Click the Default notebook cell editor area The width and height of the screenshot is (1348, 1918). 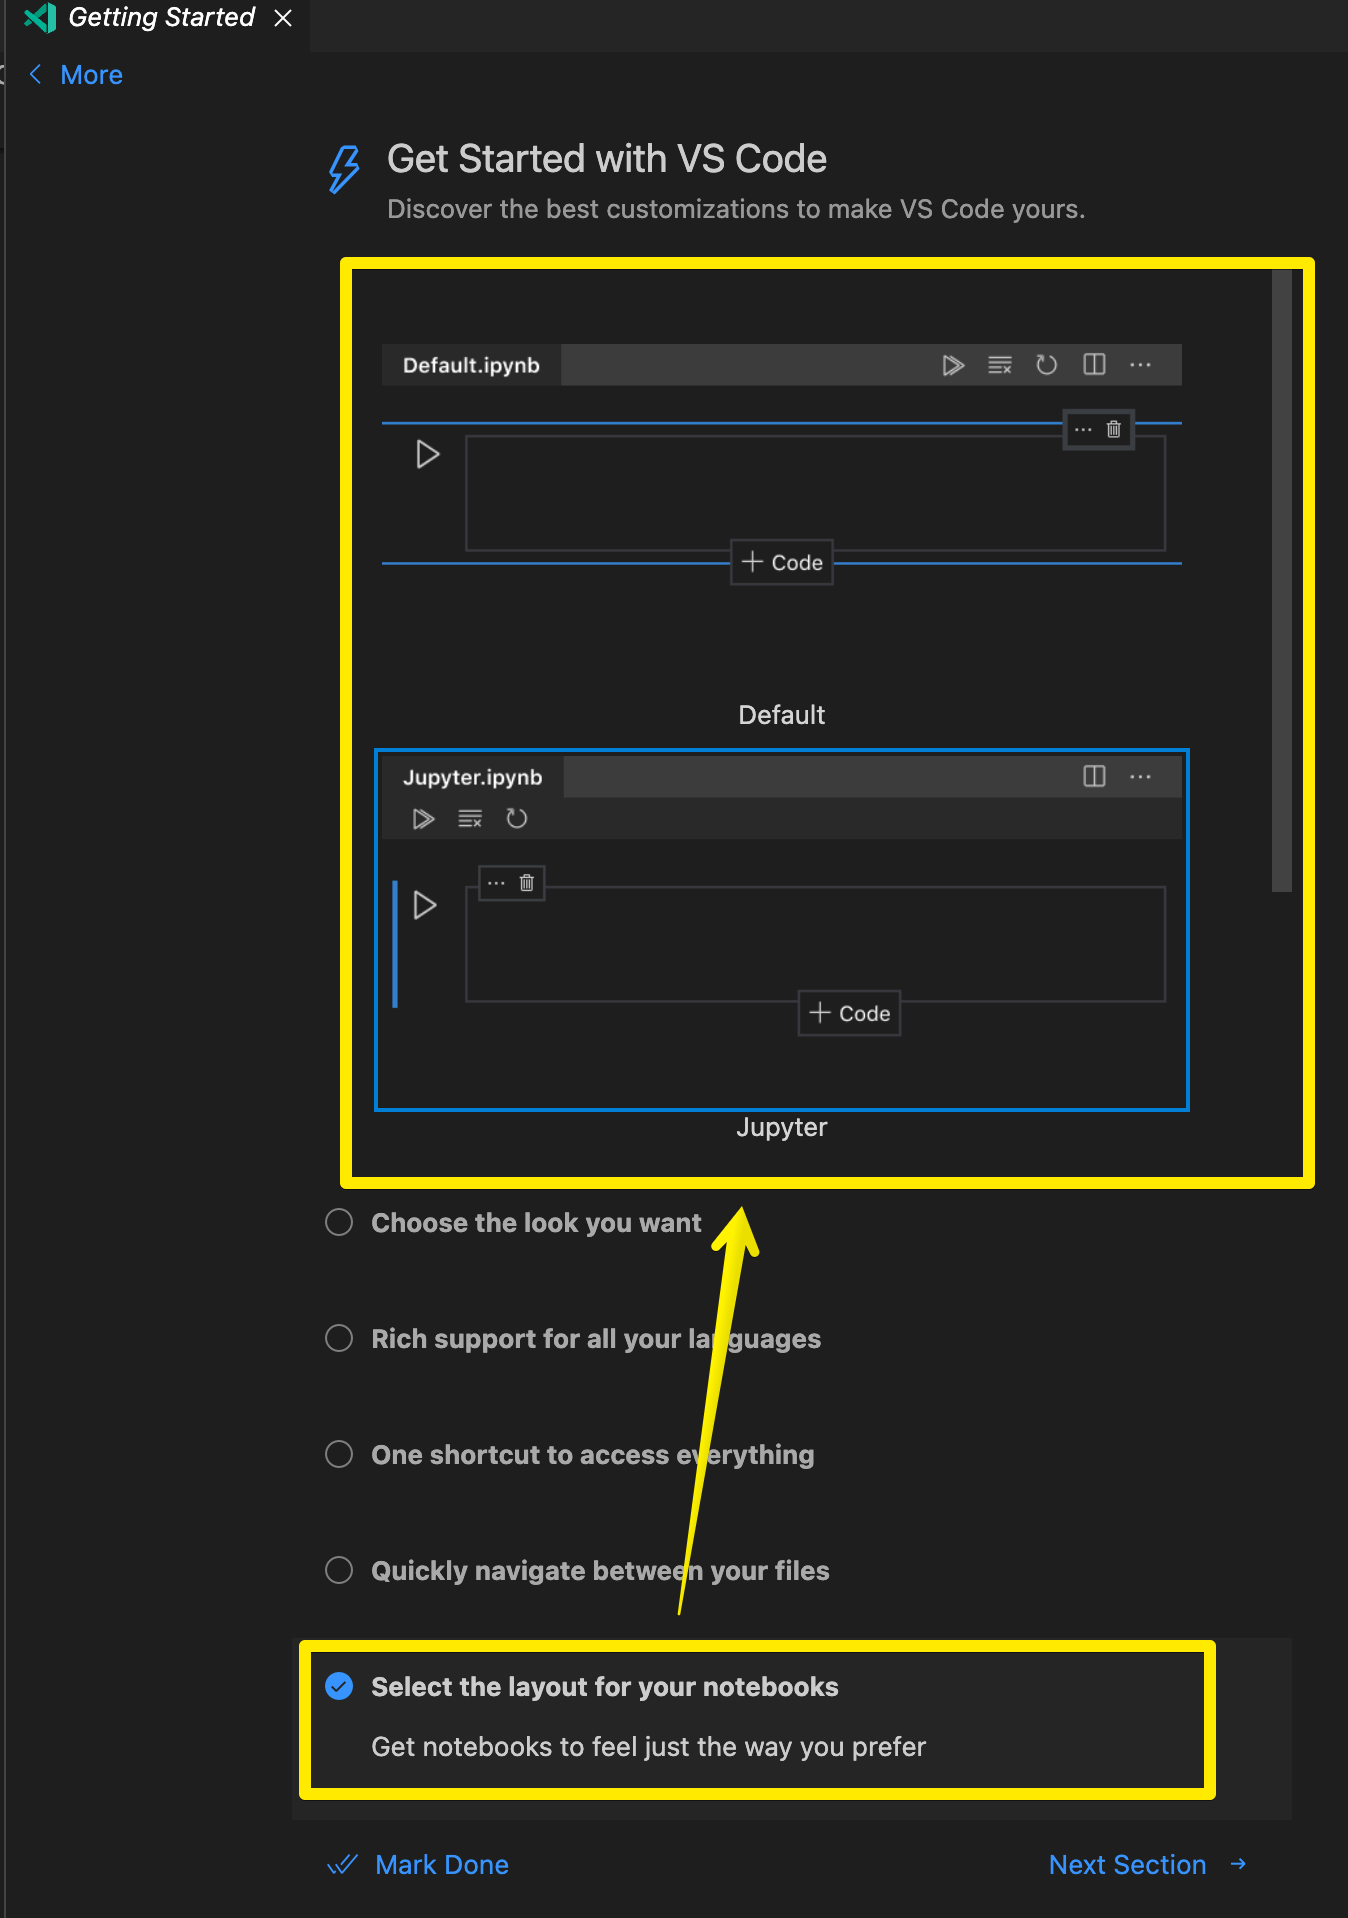point(815,493)
